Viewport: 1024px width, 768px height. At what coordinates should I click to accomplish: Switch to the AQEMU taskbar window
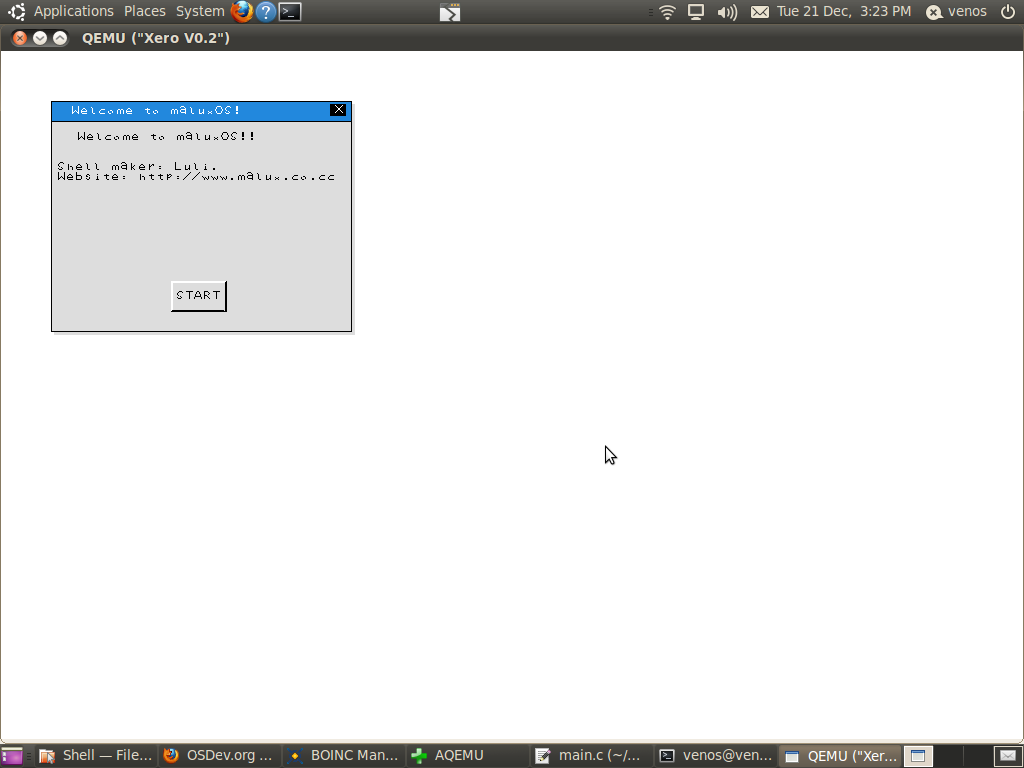pyautogui.click(x=468, y=756)
